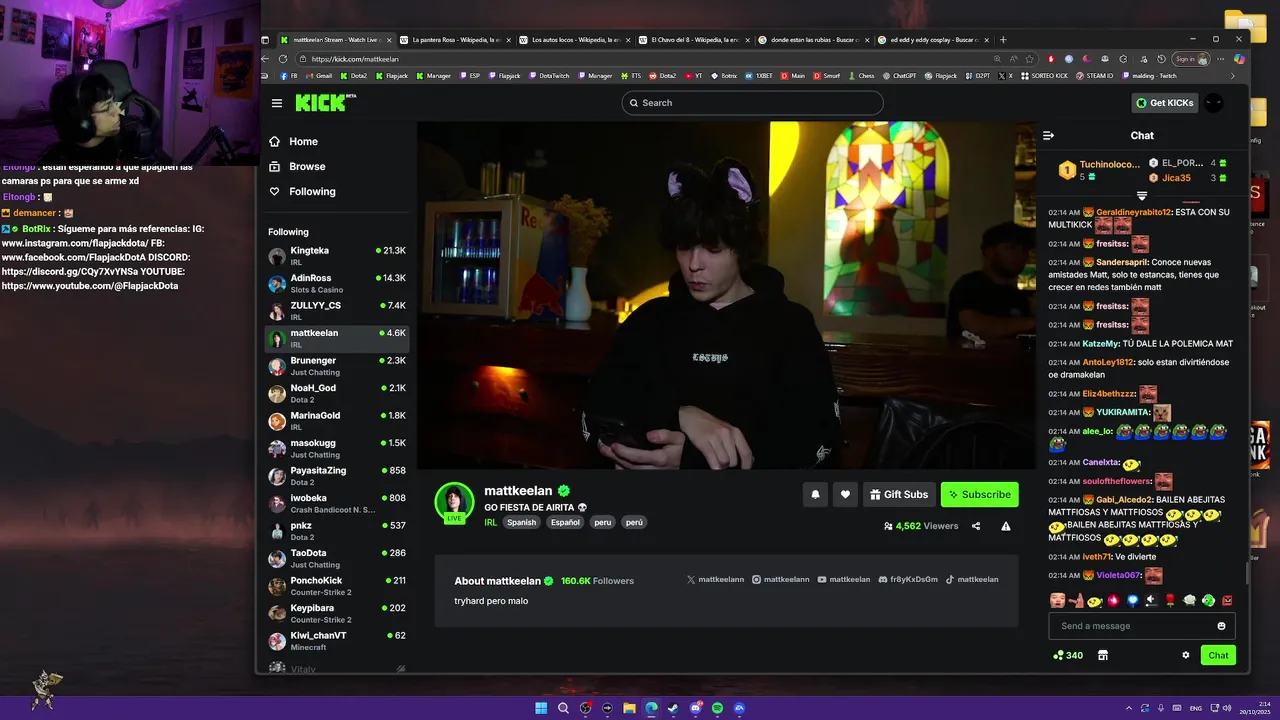Viewport: 1280px width, 720px height.
Task: Open the ChatGPT bookmark
Action: [x=898, y=76]
